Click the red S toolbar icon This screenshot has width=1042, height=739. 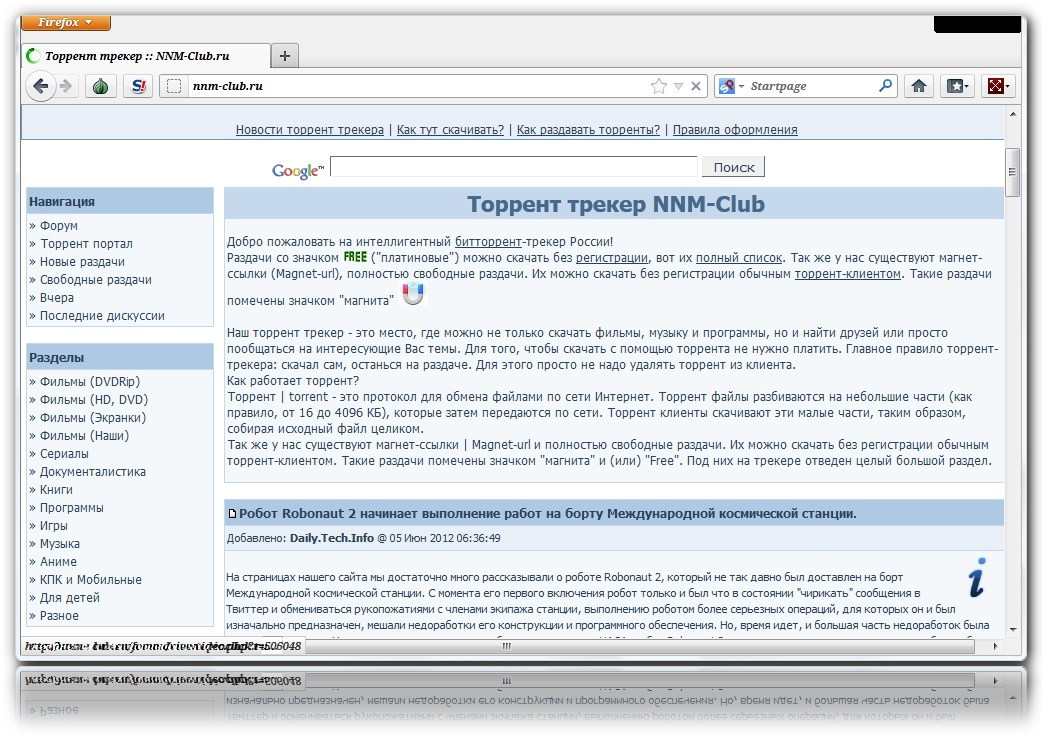point(137,86)
